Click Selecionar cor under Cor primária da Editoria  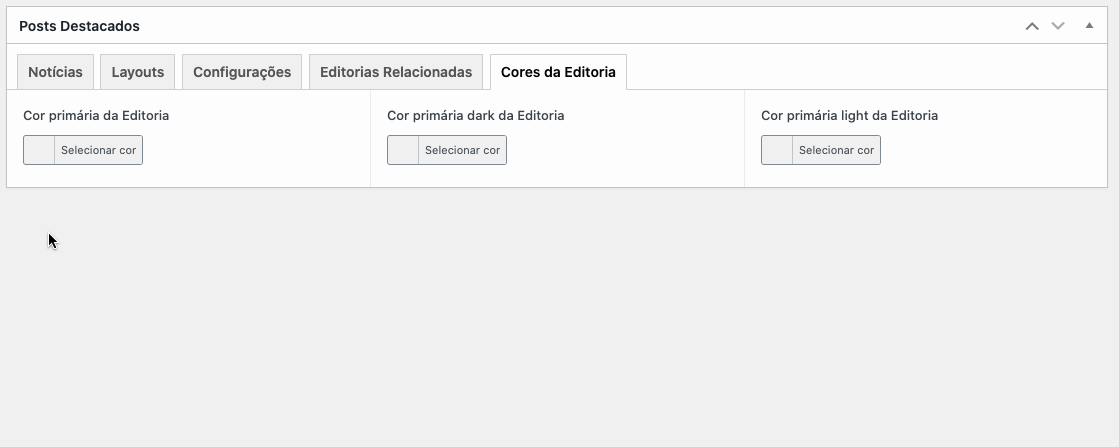click(98, 150)
